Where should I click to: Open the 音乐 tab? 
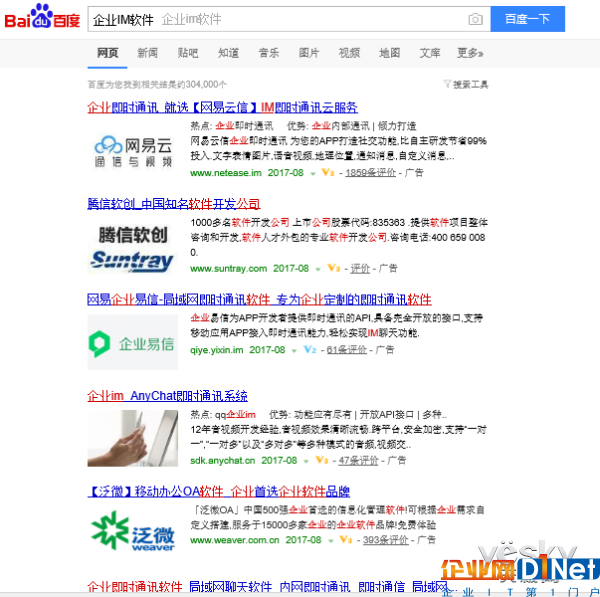pos(269,53)
